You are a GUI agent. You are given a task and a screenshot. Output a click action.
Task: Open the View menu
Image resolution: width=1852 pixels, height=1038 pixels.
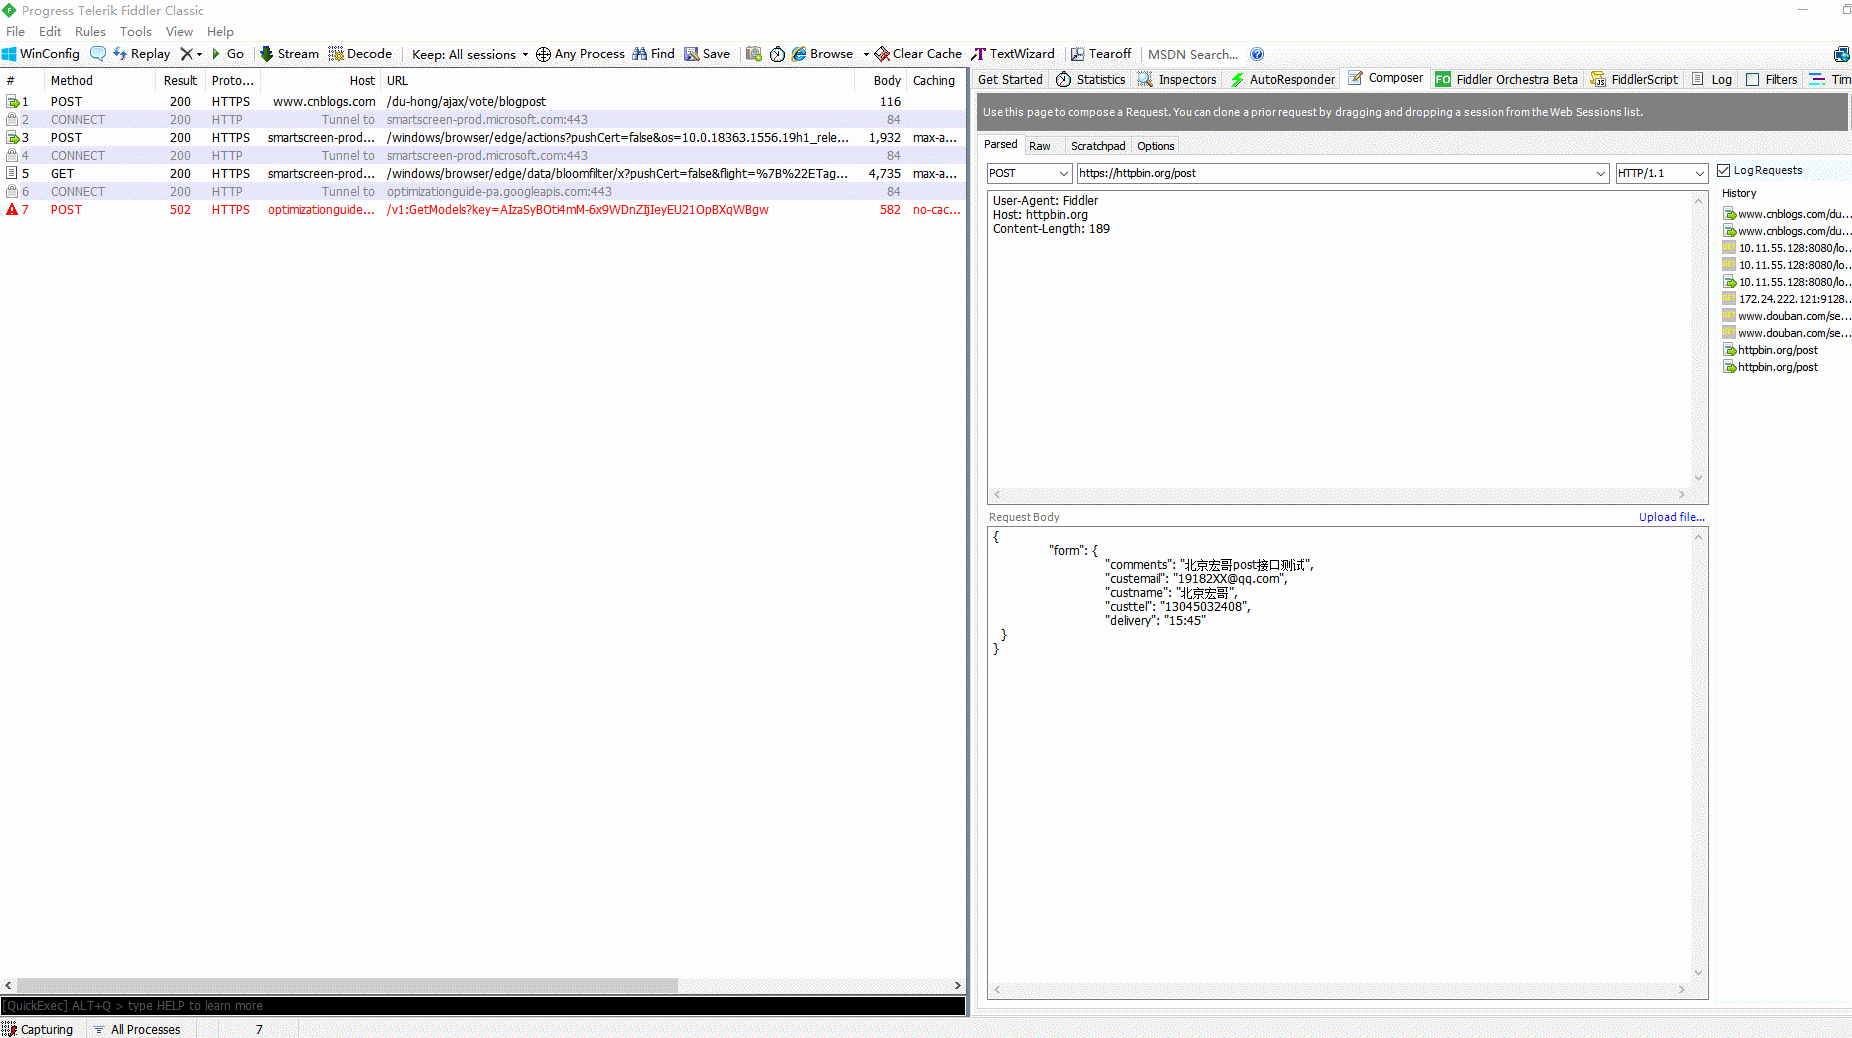pos(179,31)
